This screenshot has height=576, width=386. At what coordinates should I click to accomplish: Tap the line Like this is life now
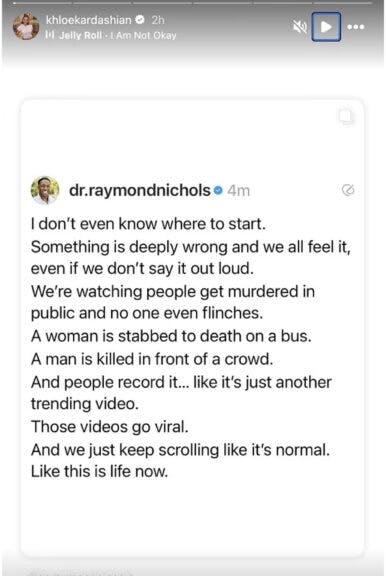click(x=99, y=471)
